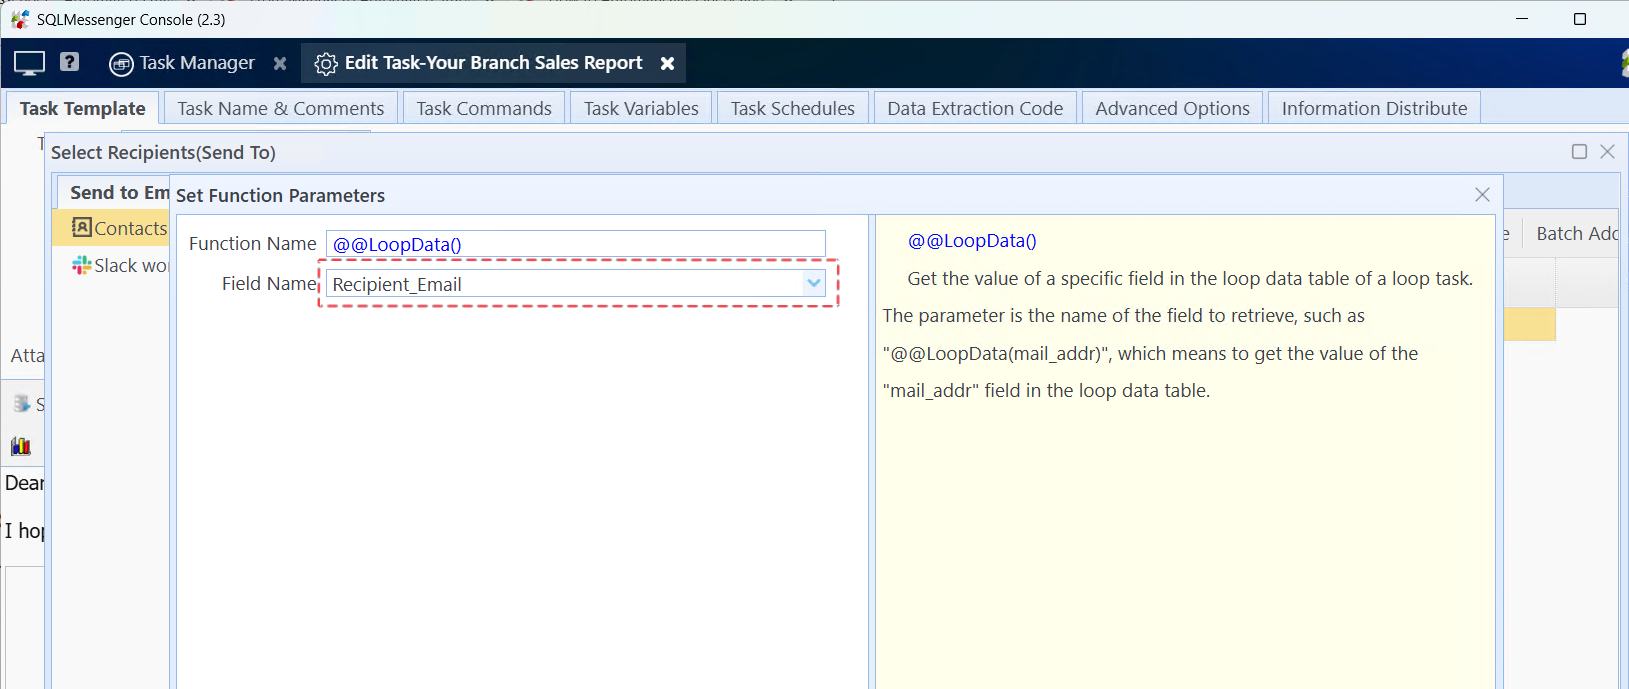Expand the Field Name dropdown arrow

[x=814, y=284]
